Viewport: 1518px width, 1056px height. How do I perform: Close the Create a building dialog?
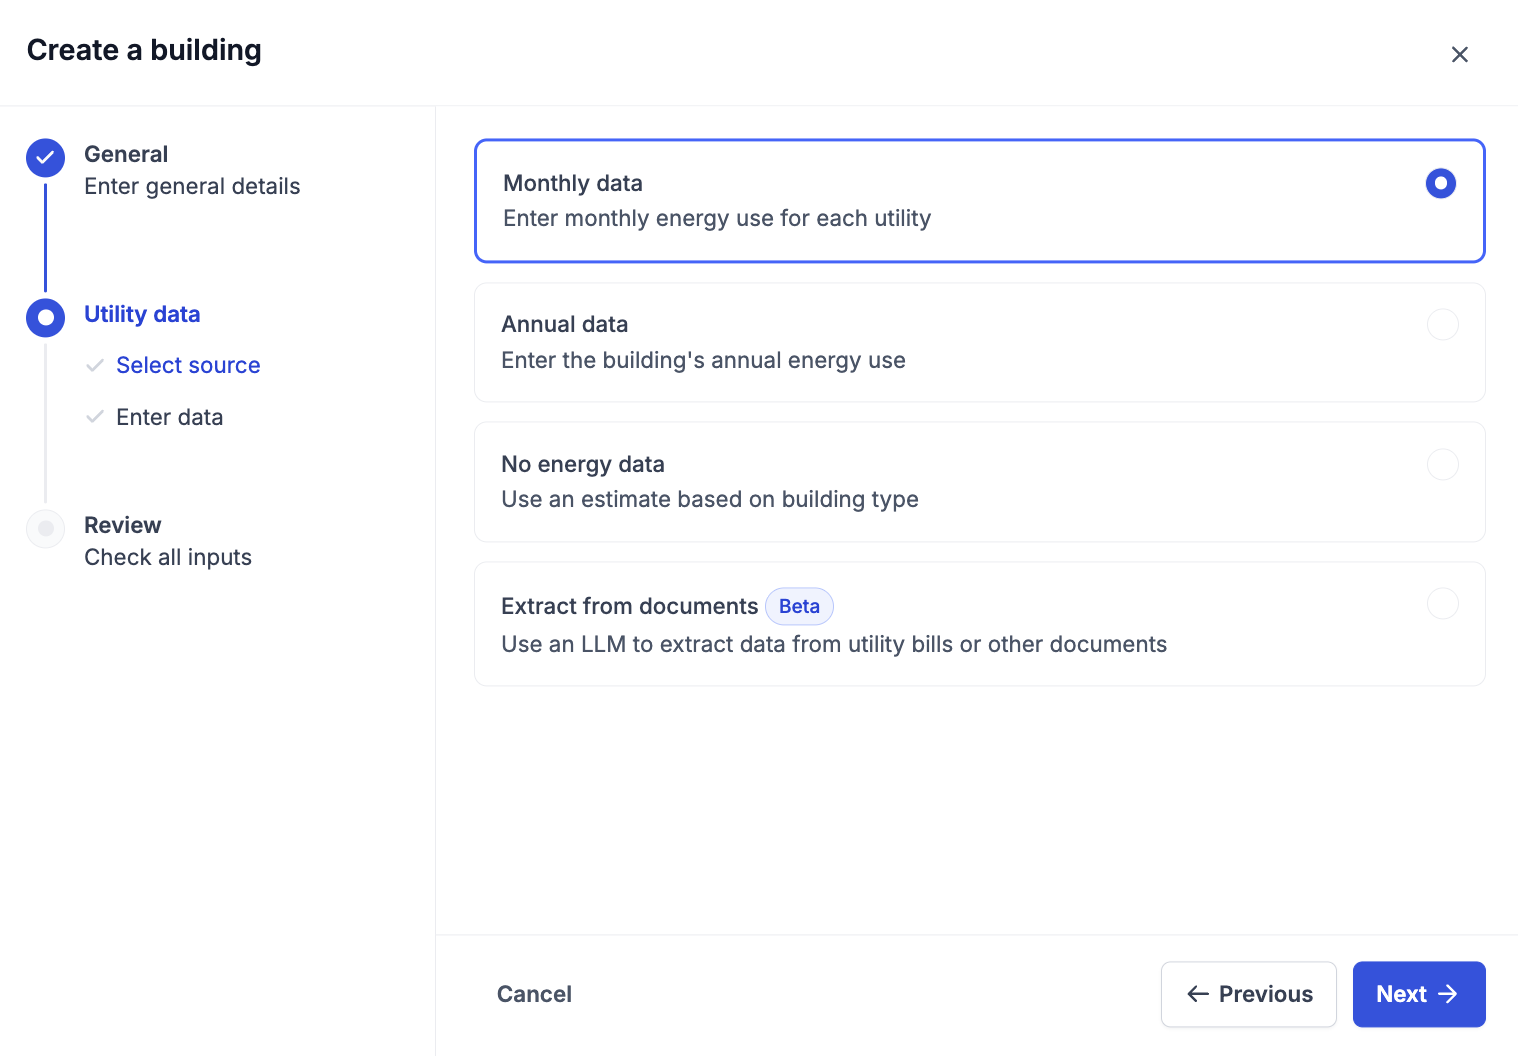1459,55
